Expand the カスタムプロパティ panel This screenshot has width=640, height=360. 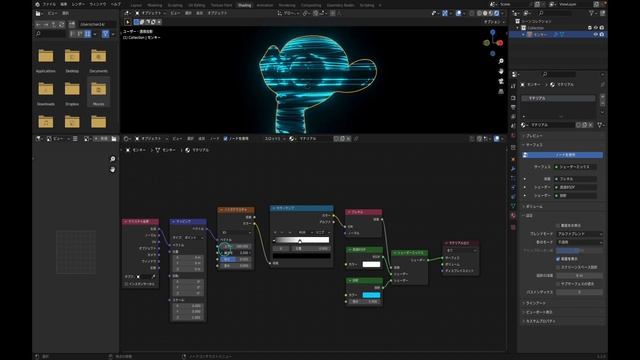point(539,321)
